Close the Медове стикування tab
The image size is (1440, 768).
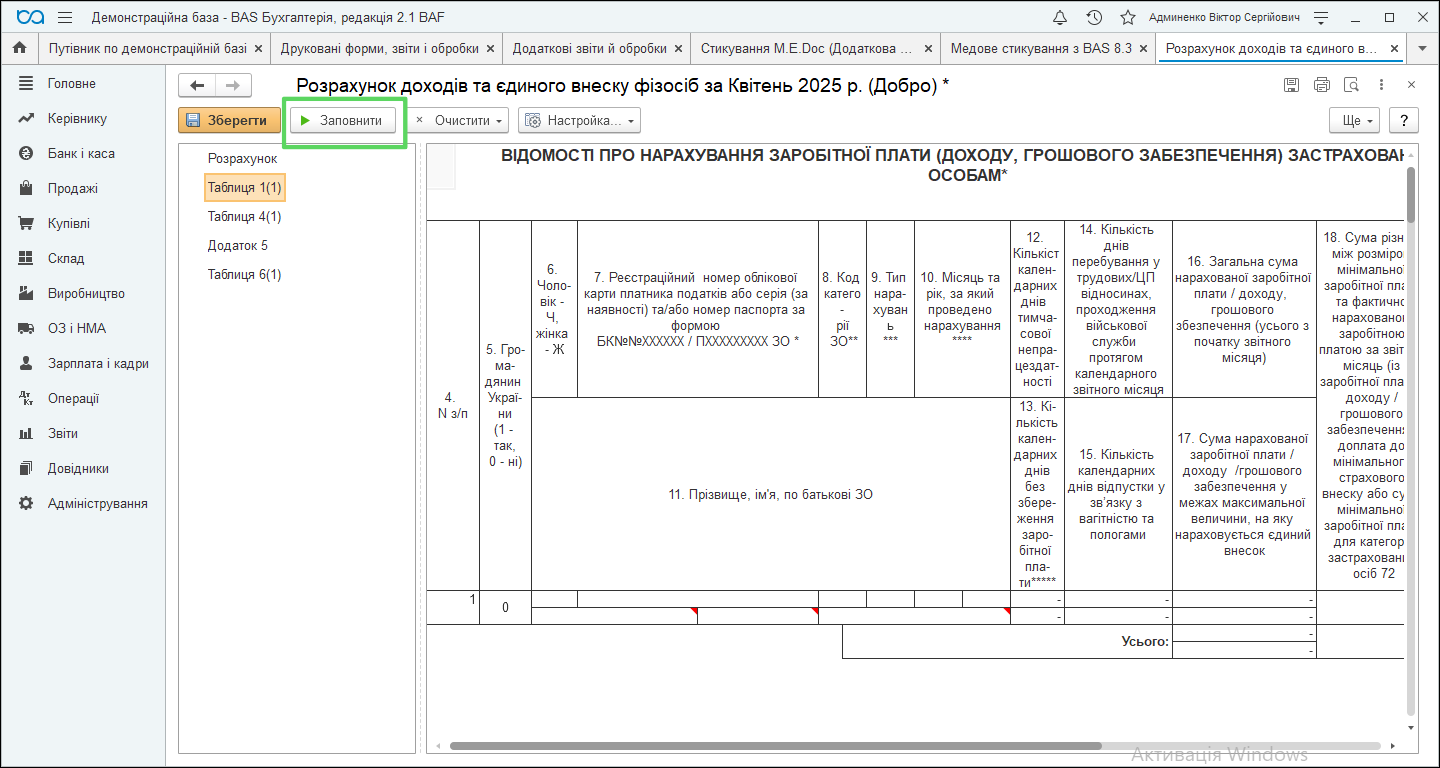[1145, 48]
